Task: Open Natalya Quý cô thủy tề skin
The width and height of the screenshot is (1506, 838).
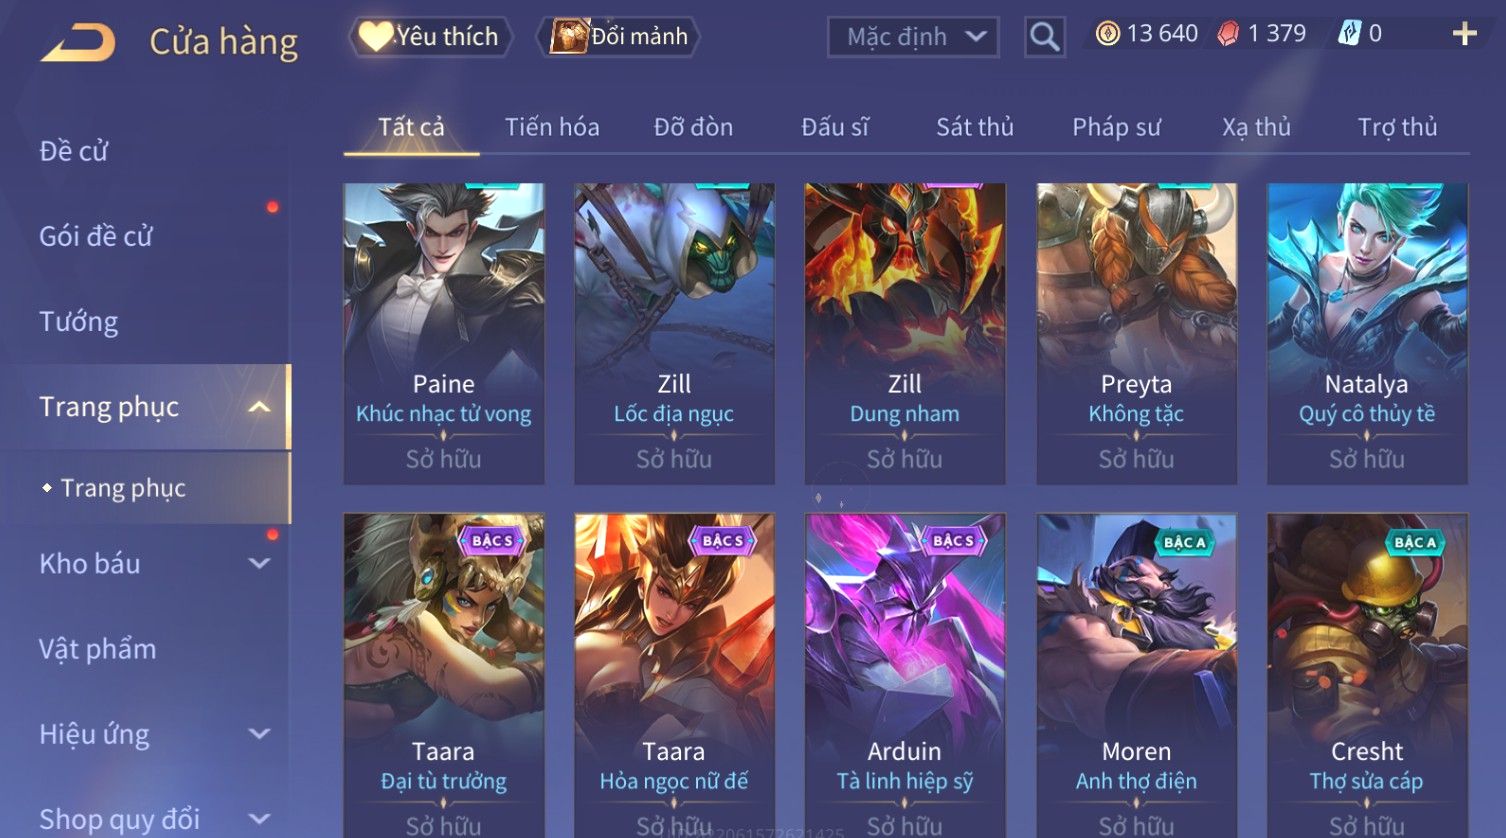Action: 1367,333
